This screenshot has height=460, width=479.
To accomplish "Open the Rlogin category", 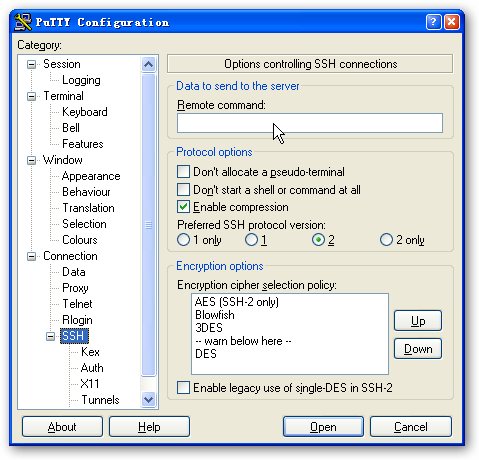I will (x=77, y=320).
